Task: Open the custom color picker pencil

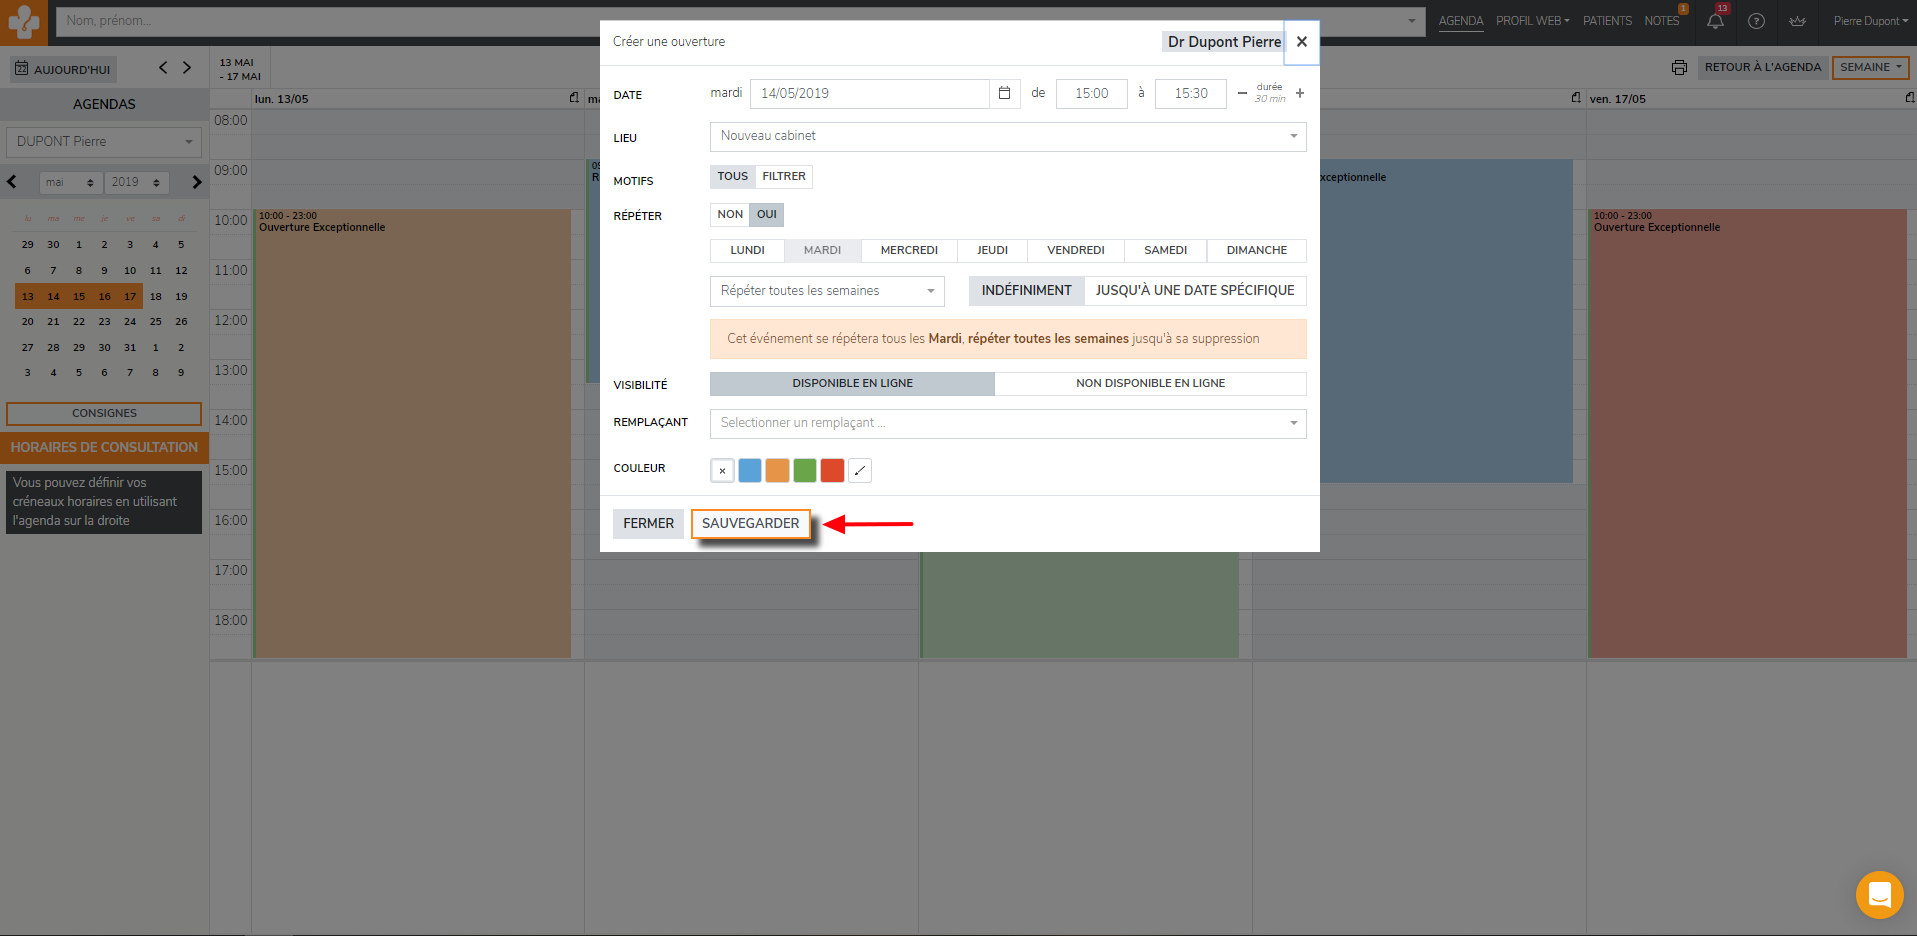Action: point(860,471)
